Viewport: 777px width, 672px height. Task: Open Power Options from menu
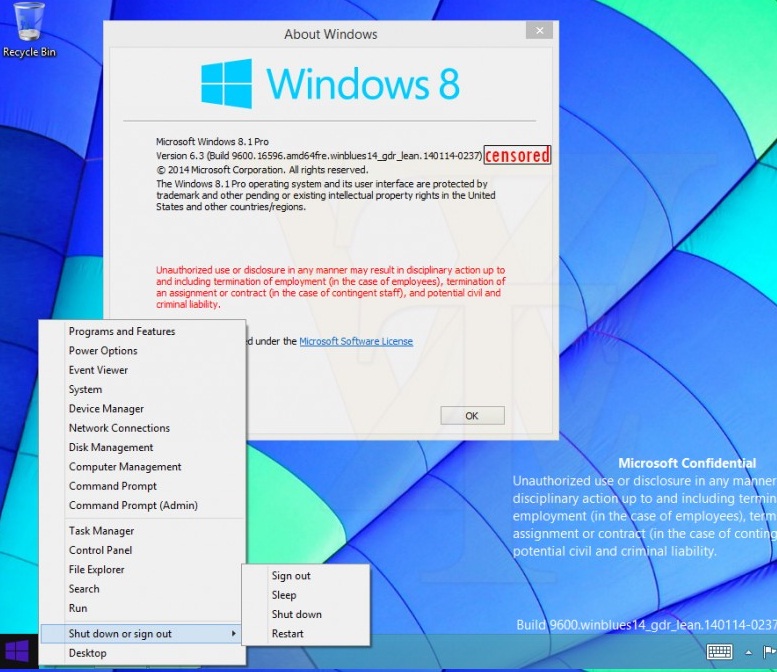click(x=143, y=351)
